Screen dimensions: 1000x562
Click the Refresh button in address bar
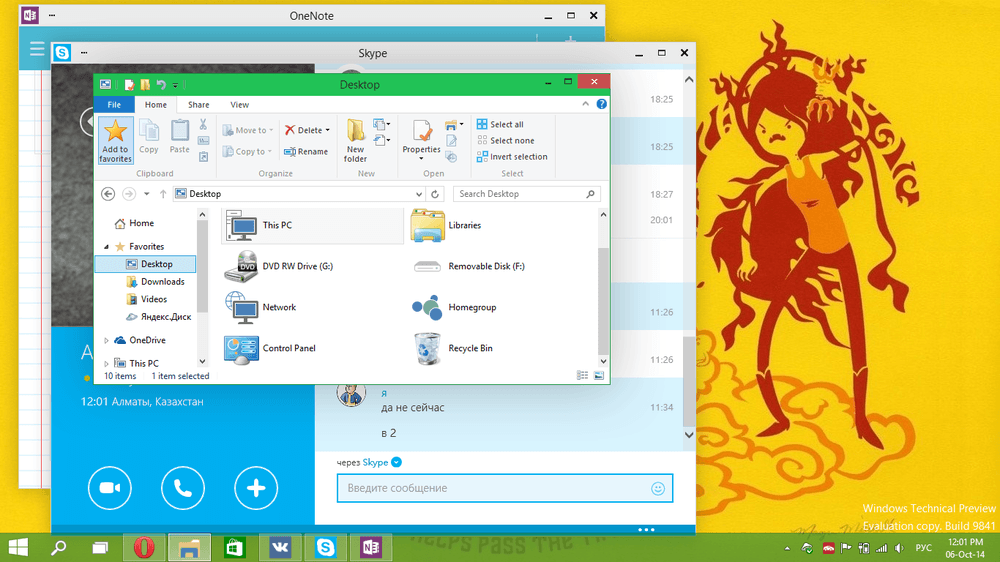[435, 194]
